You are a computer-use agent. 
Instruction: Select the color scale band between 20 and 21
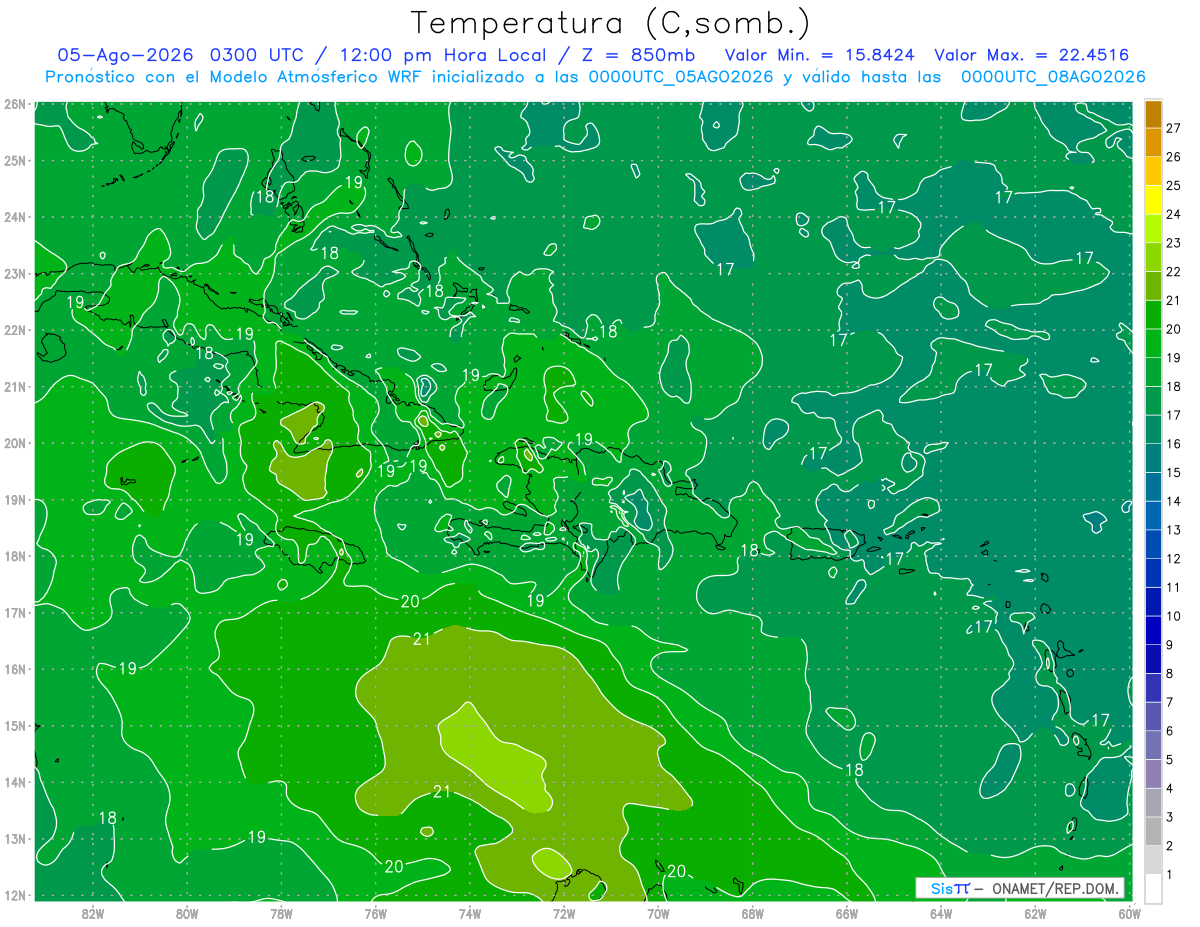(x=1153, y=315)
